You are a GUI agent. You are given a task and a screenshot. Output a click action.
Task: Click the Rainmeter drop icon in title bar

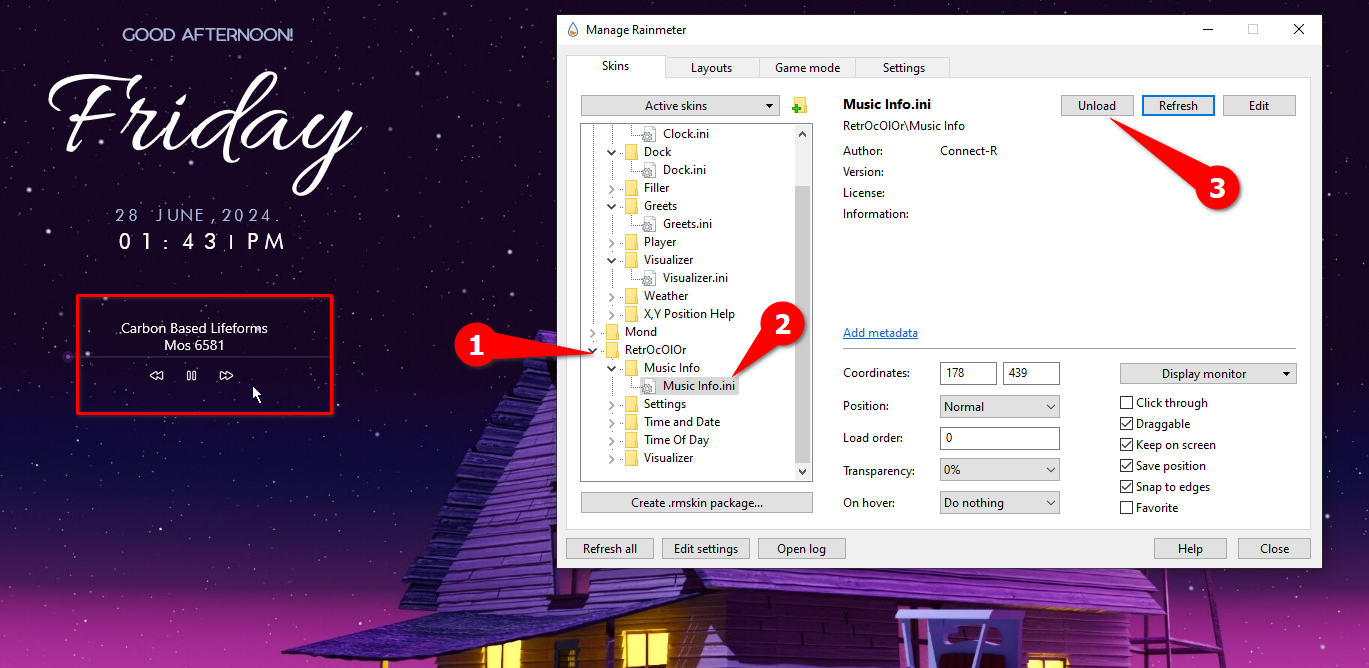(x=572, y=30)
